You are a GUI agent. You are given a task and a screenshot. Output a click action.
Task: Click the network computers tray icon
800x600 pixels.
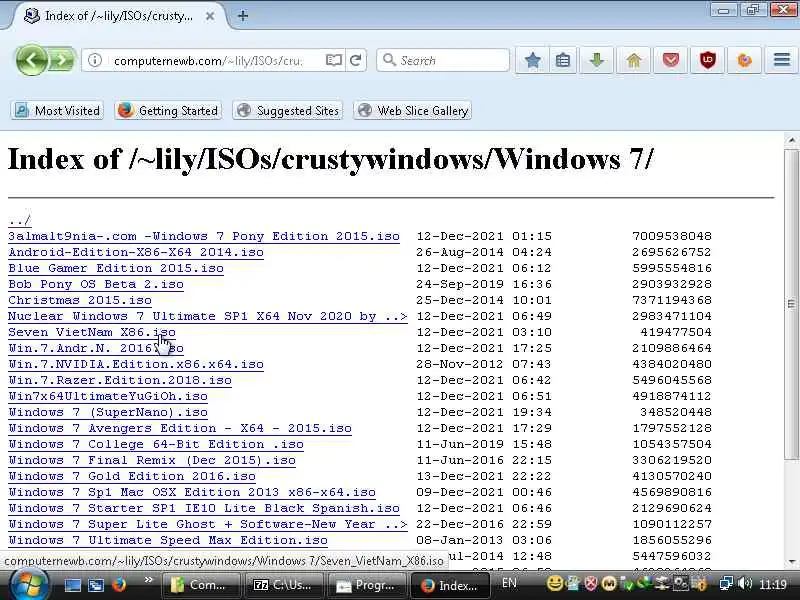727,583
